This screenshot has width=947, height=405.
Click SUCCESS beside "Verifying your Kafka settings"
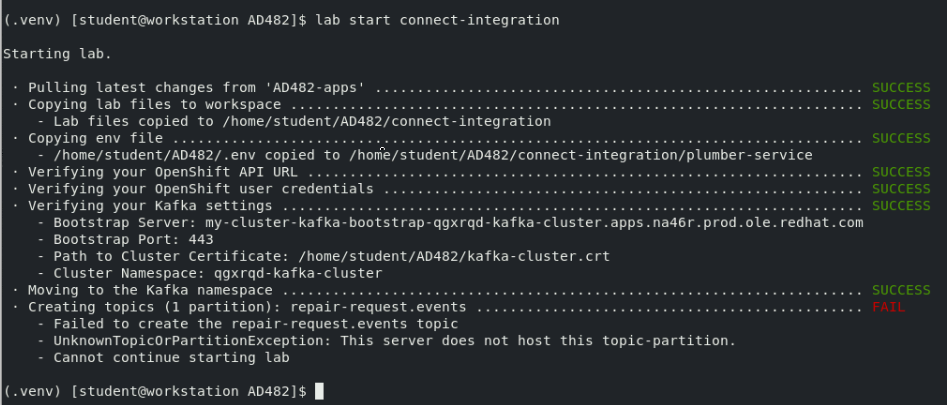click(901, 205)
